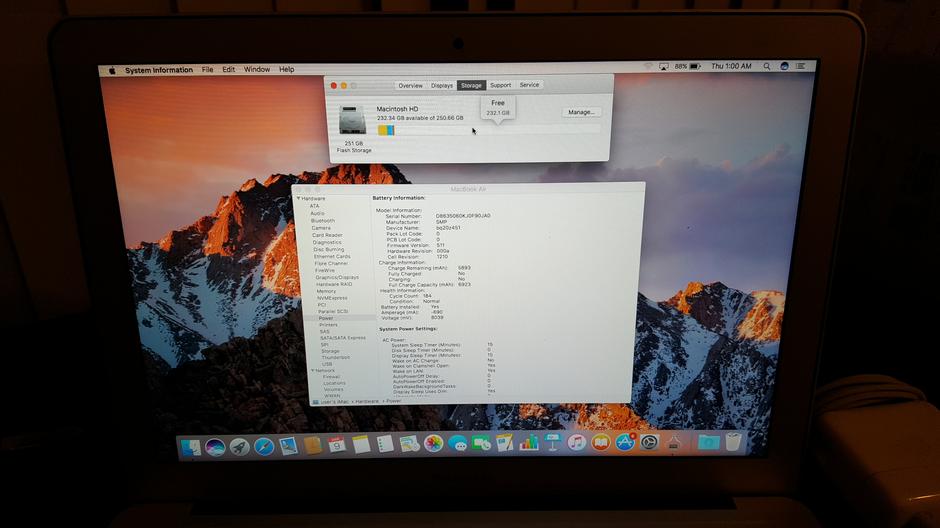Switch to the Support tab

click(501, 85)
